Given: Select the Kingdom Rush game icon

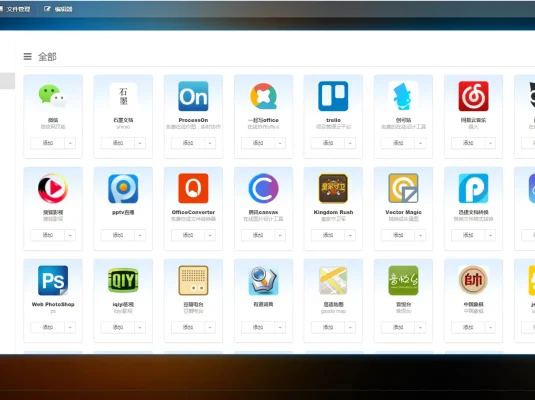Looking at the screenshot, I should pyautogui.click(x=333, y=188).
